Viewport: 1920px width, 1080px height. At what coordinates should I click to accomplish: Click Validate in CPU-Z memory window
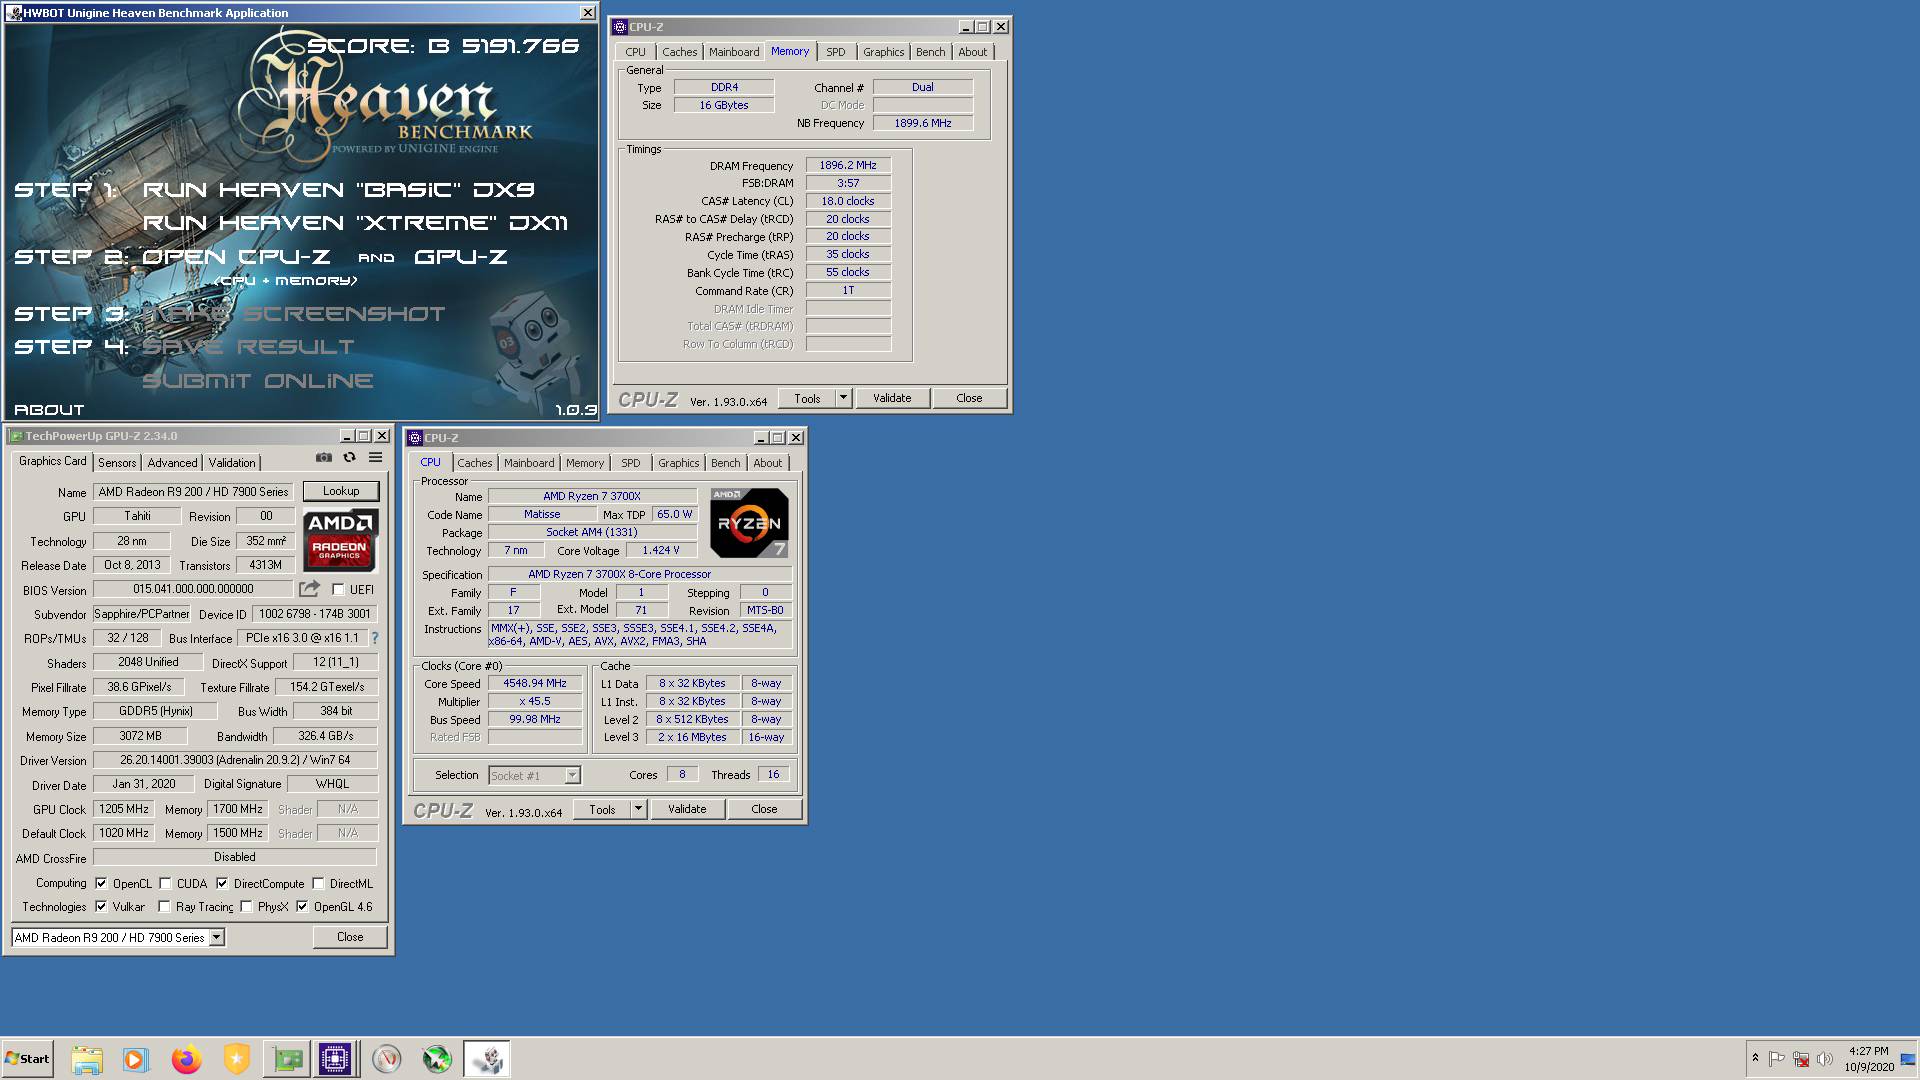point(892,398)
